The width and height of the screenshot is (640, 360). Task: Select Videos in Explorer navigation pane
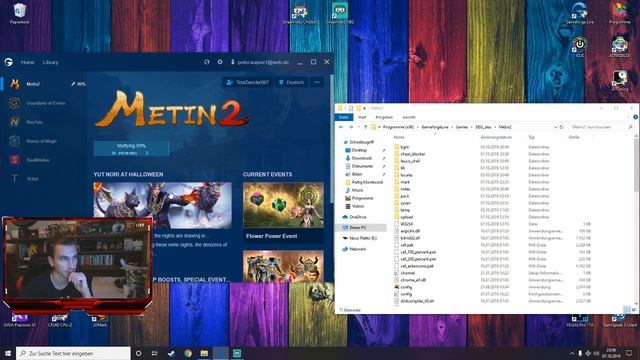[358, 206]
